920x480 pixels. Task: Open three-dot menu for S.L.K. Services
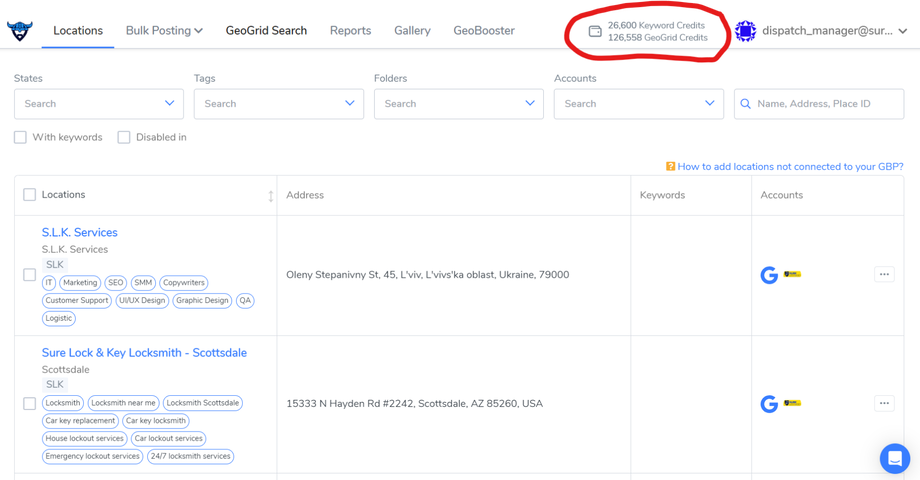point(884,274)
